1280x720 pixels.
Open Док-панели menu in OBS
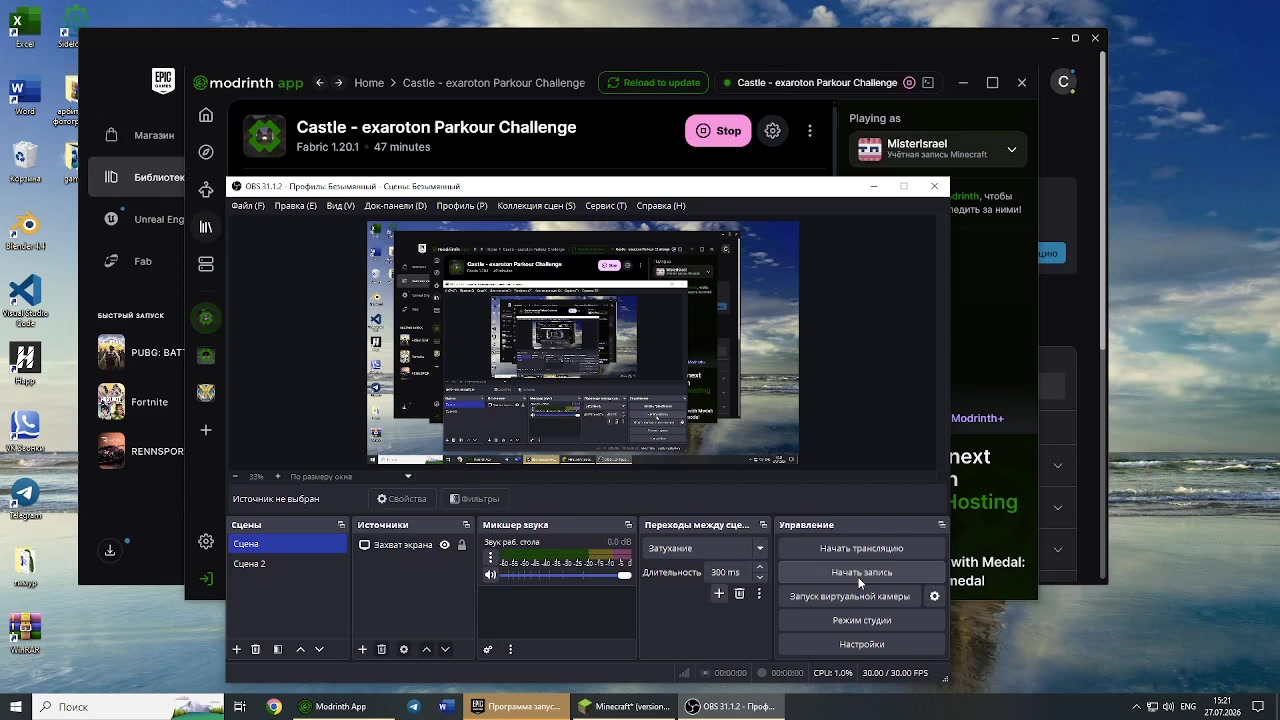pos(396,206)
